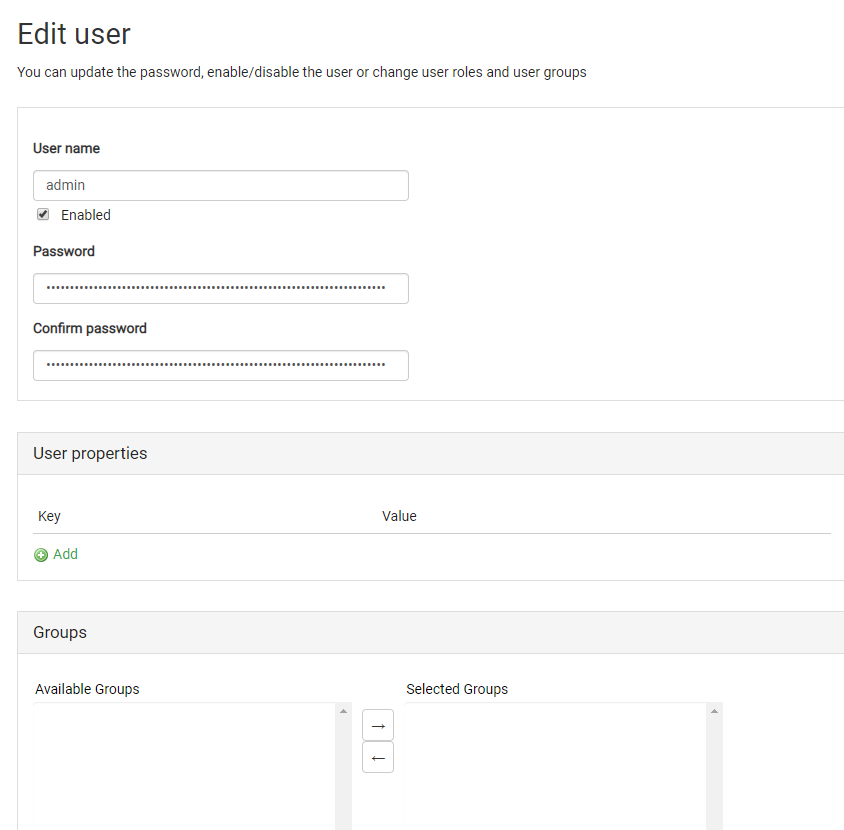Move group right with the arrow button
The width and height of the screenshot is (844, 830).
point(378,725)
